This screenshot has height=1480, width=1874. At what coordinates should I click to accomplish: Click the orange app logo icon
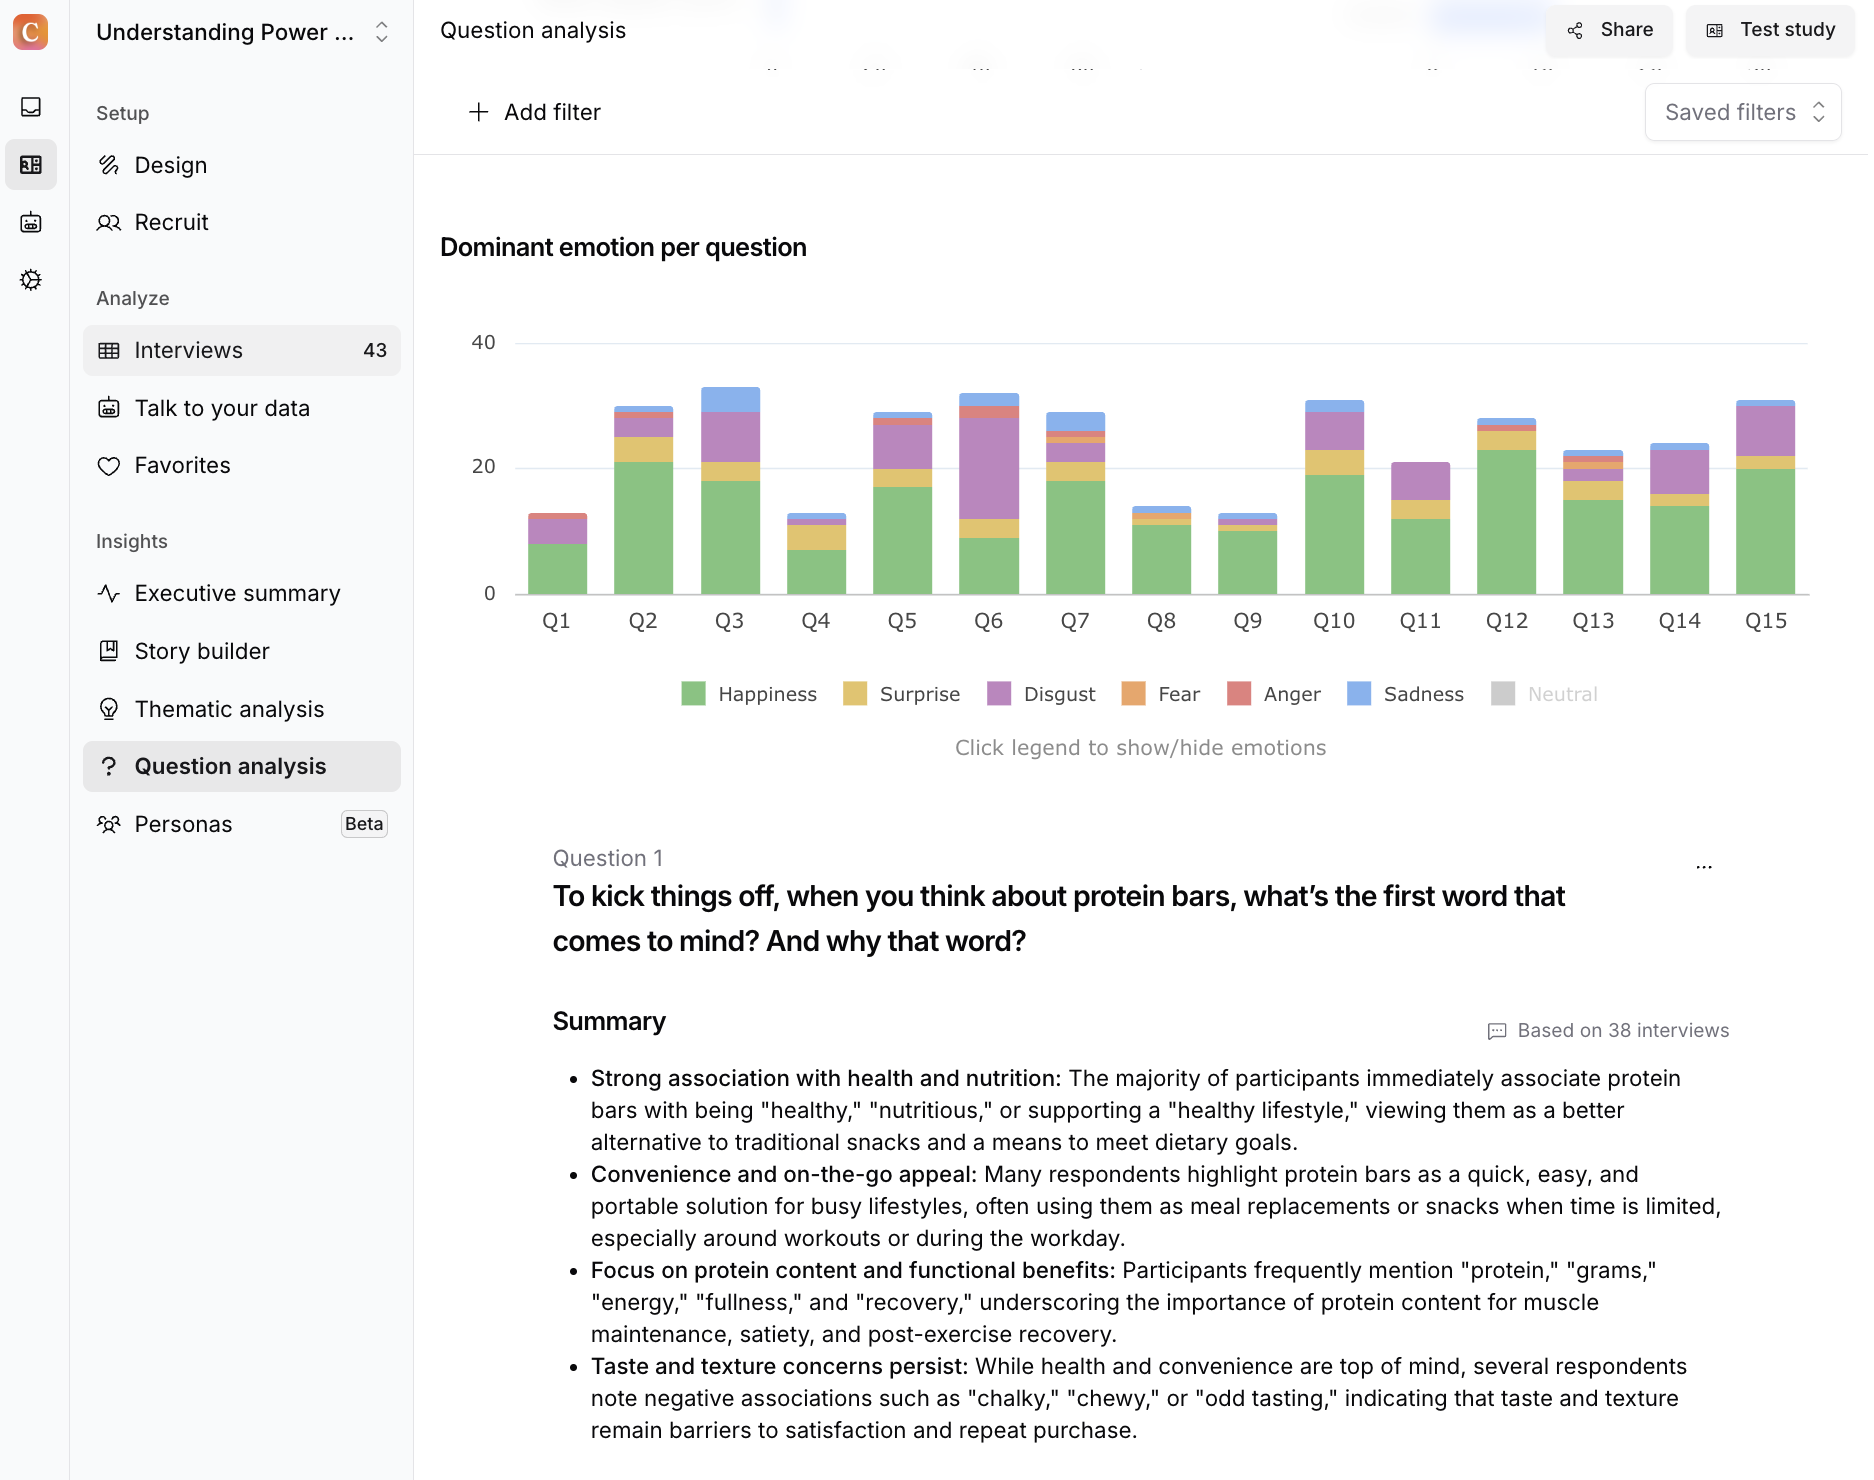click(31, 32)
